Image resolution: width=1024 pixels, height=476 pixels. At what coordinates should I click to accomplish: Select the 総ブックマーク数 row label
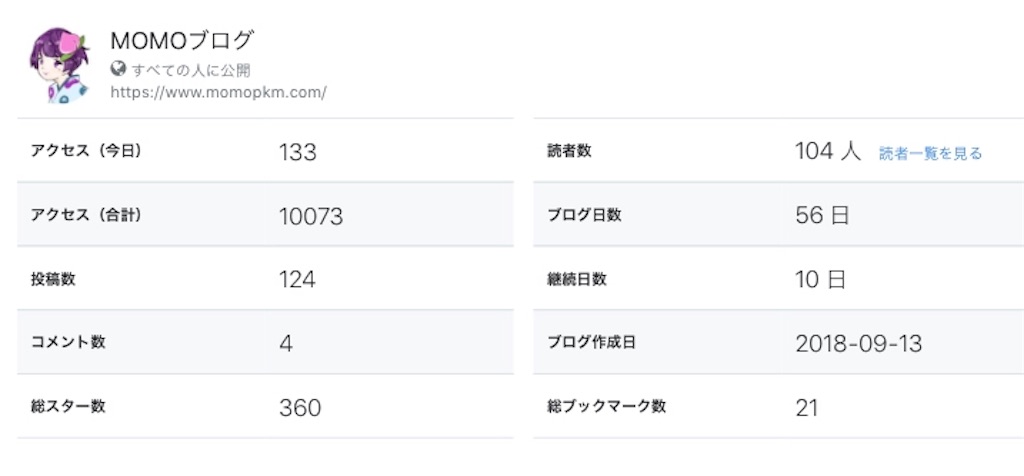(x=607, y=406)
